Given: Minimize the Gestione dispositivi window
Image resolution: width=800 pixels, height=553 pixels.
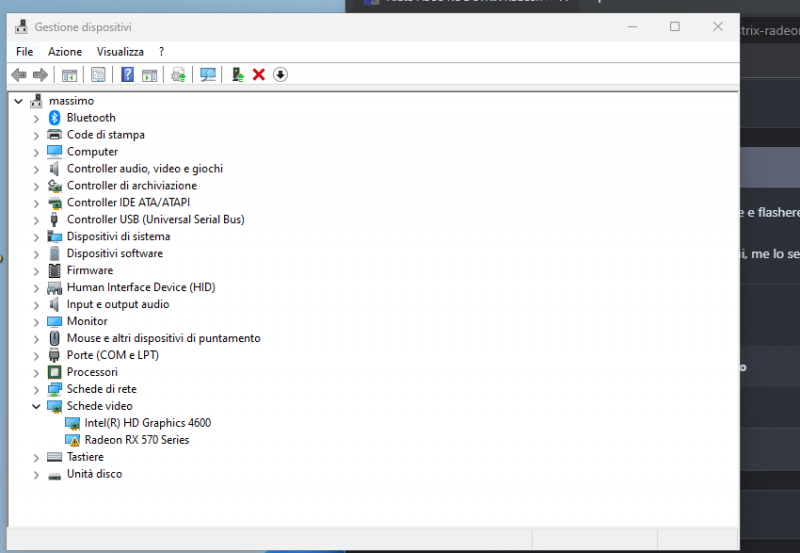Looking at the screenshot, I should (x=632, y=27).
